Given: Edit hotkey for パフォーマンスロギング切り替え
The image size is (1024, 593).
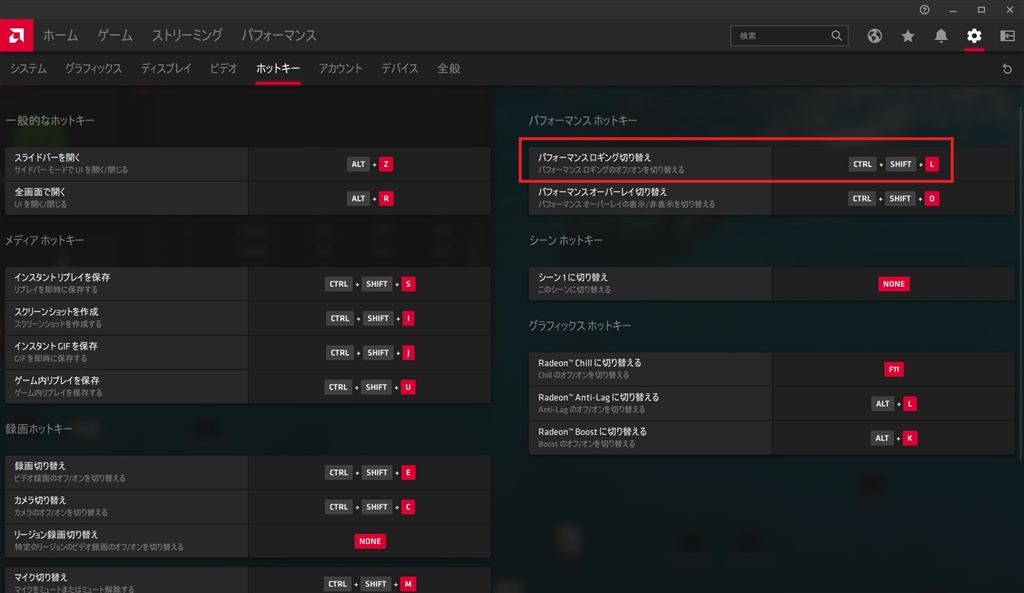Looking at the screenshot, I should coord(894,164).
